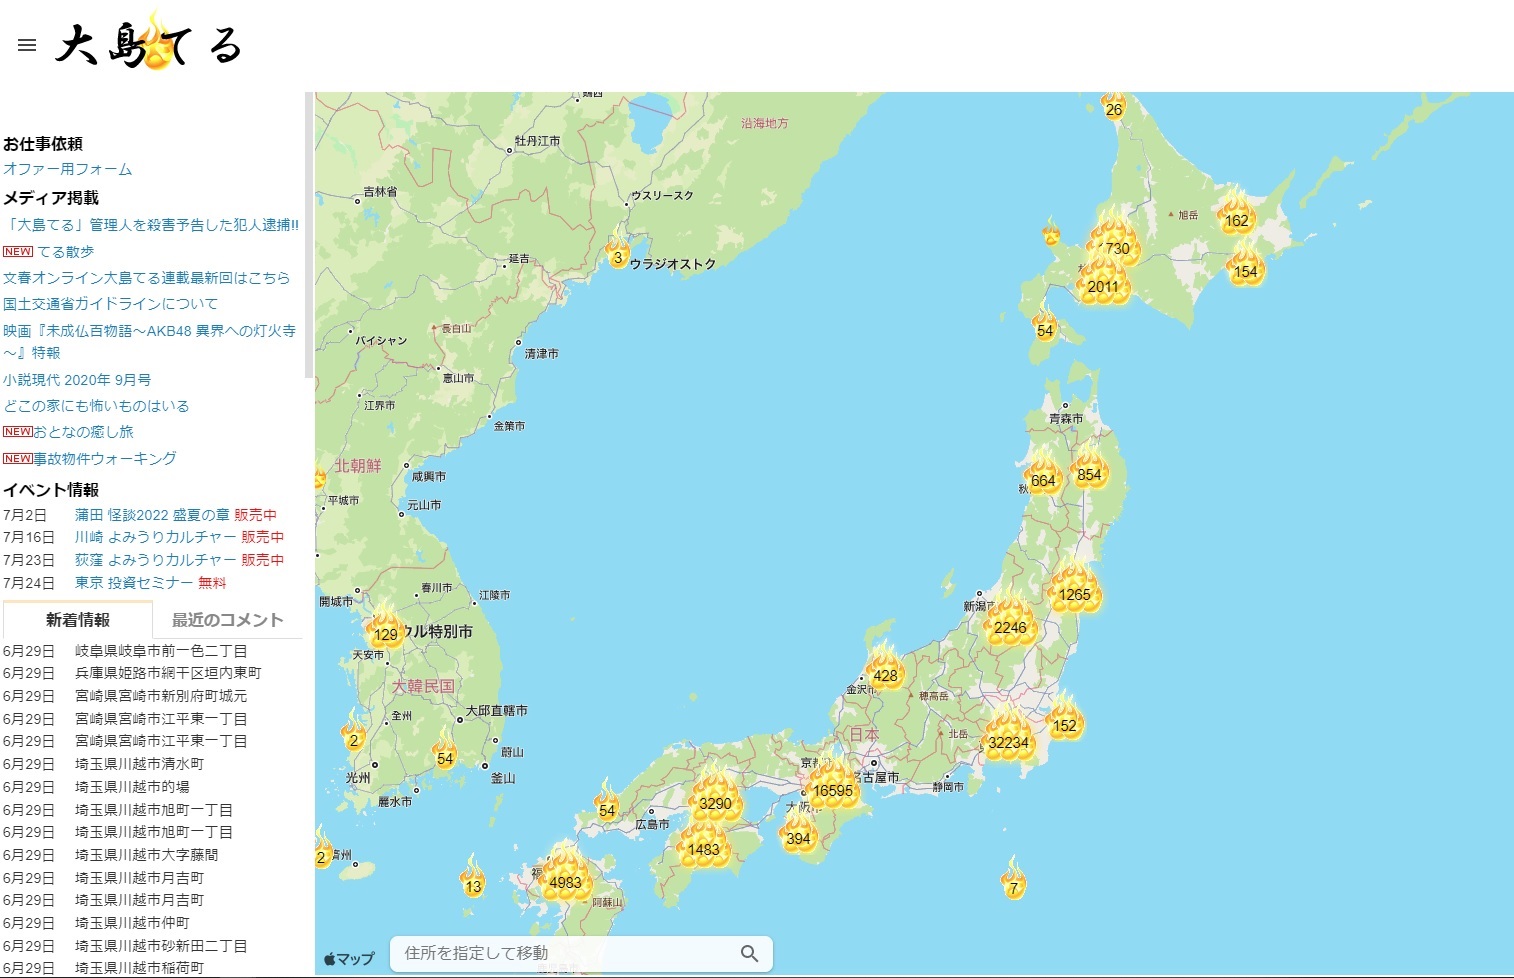1514x978 pixels.
Task: Switch to the 新着情報 tab
Action: coord(78,619)
